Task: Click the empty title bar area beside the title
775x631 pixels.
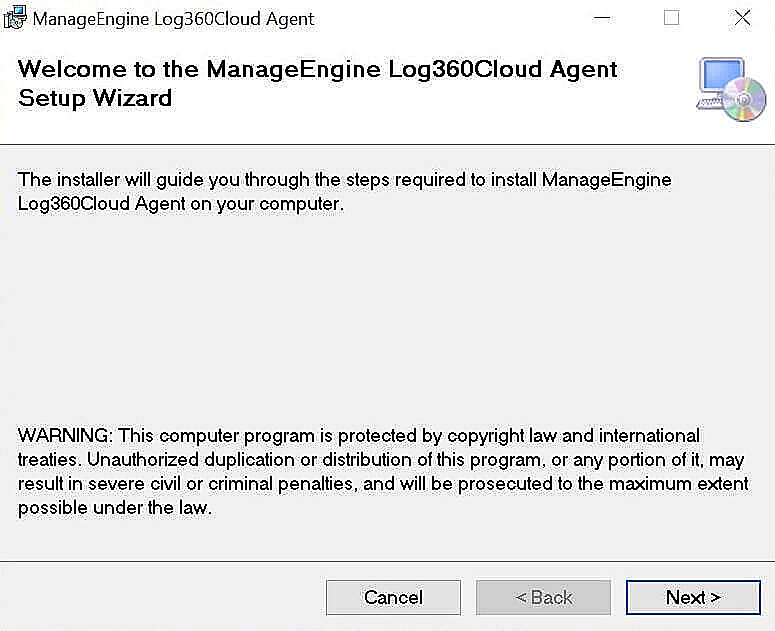Action: 450,18
